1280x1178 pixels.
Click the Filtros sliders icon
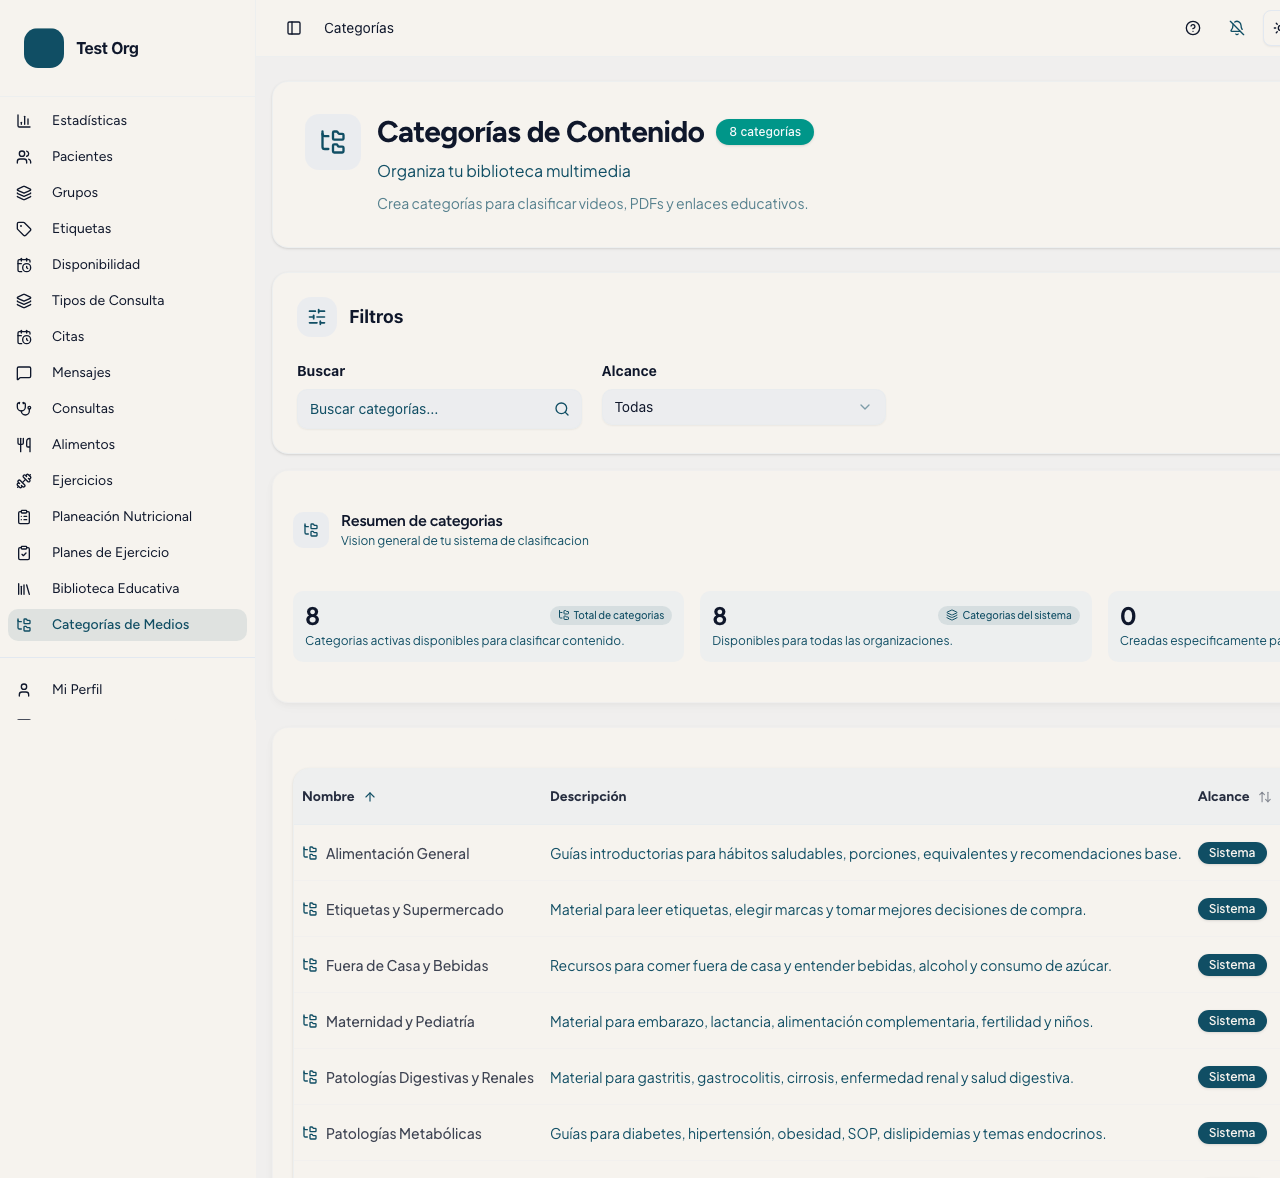click(x=317, y=317)
